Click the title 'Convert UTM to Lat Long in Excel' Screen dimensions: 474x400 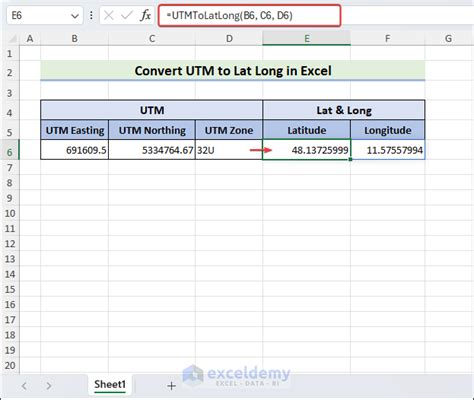tap(233, 71)
